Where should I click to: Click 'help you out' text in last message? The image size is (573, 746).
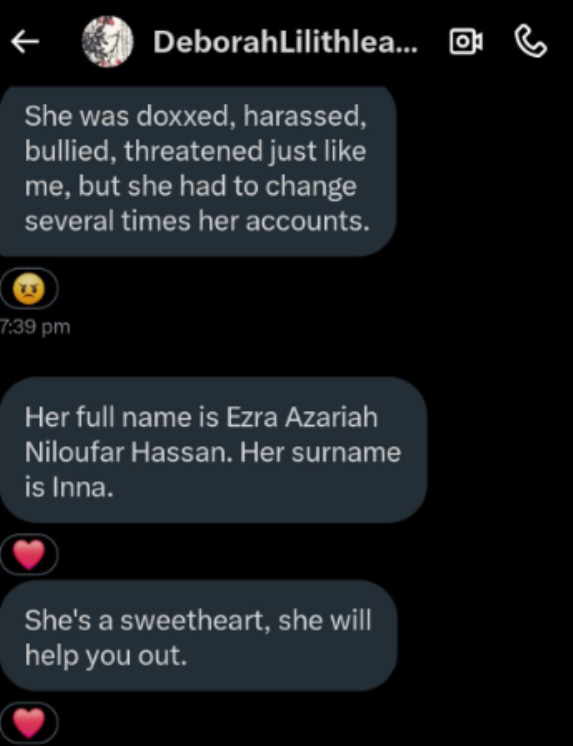tap(106, 656)
